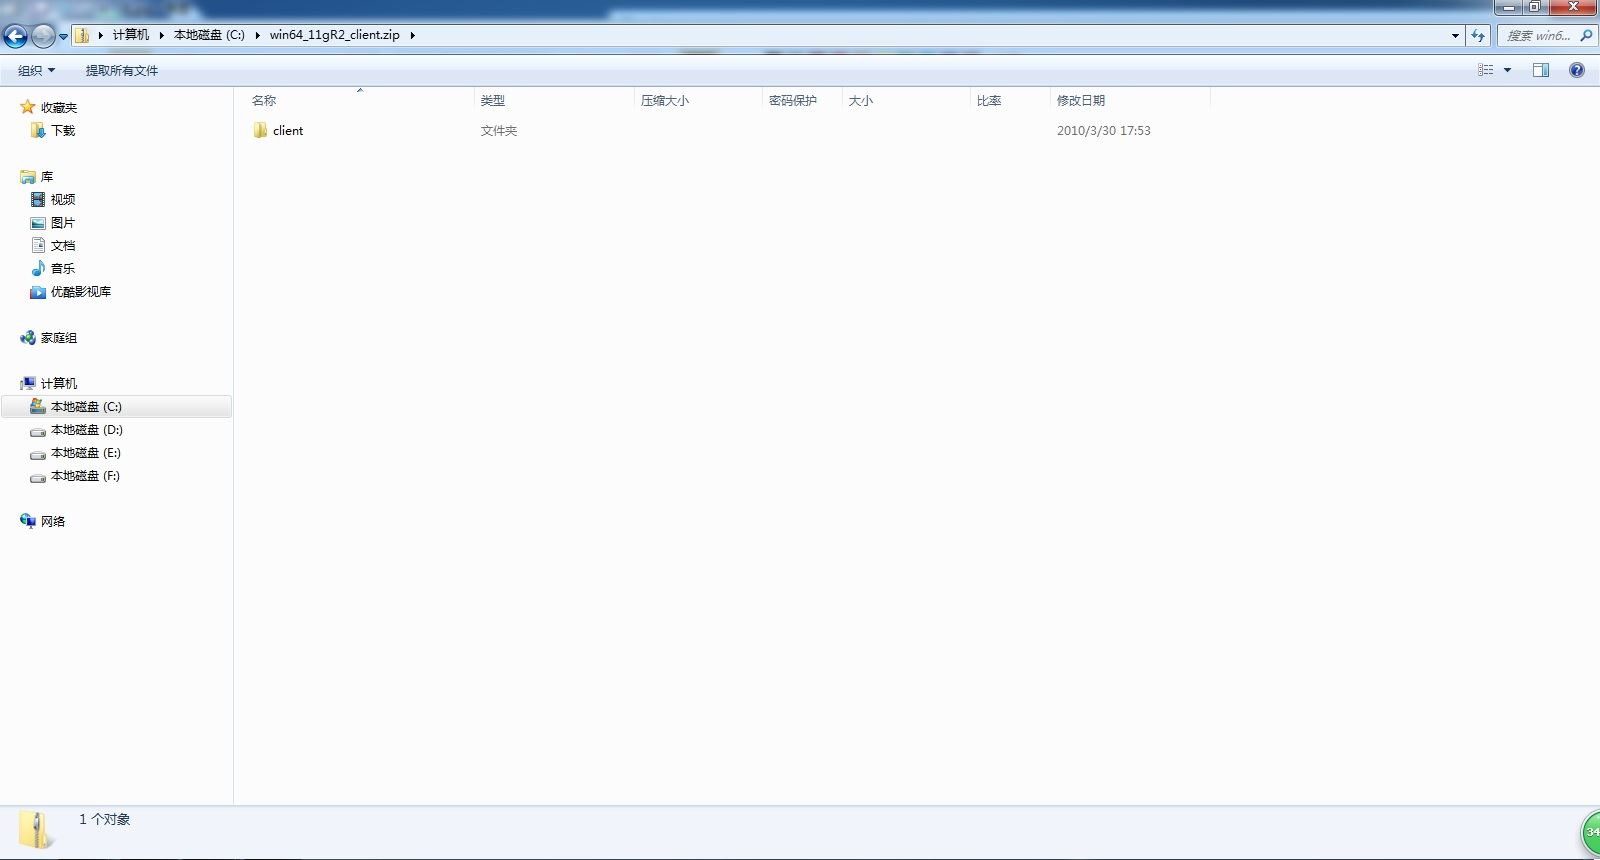The width and height of the screenshot is (1600, 860).
Task: Open the 音乐 library
Action: pyautogui.click(x=63, y=268)
